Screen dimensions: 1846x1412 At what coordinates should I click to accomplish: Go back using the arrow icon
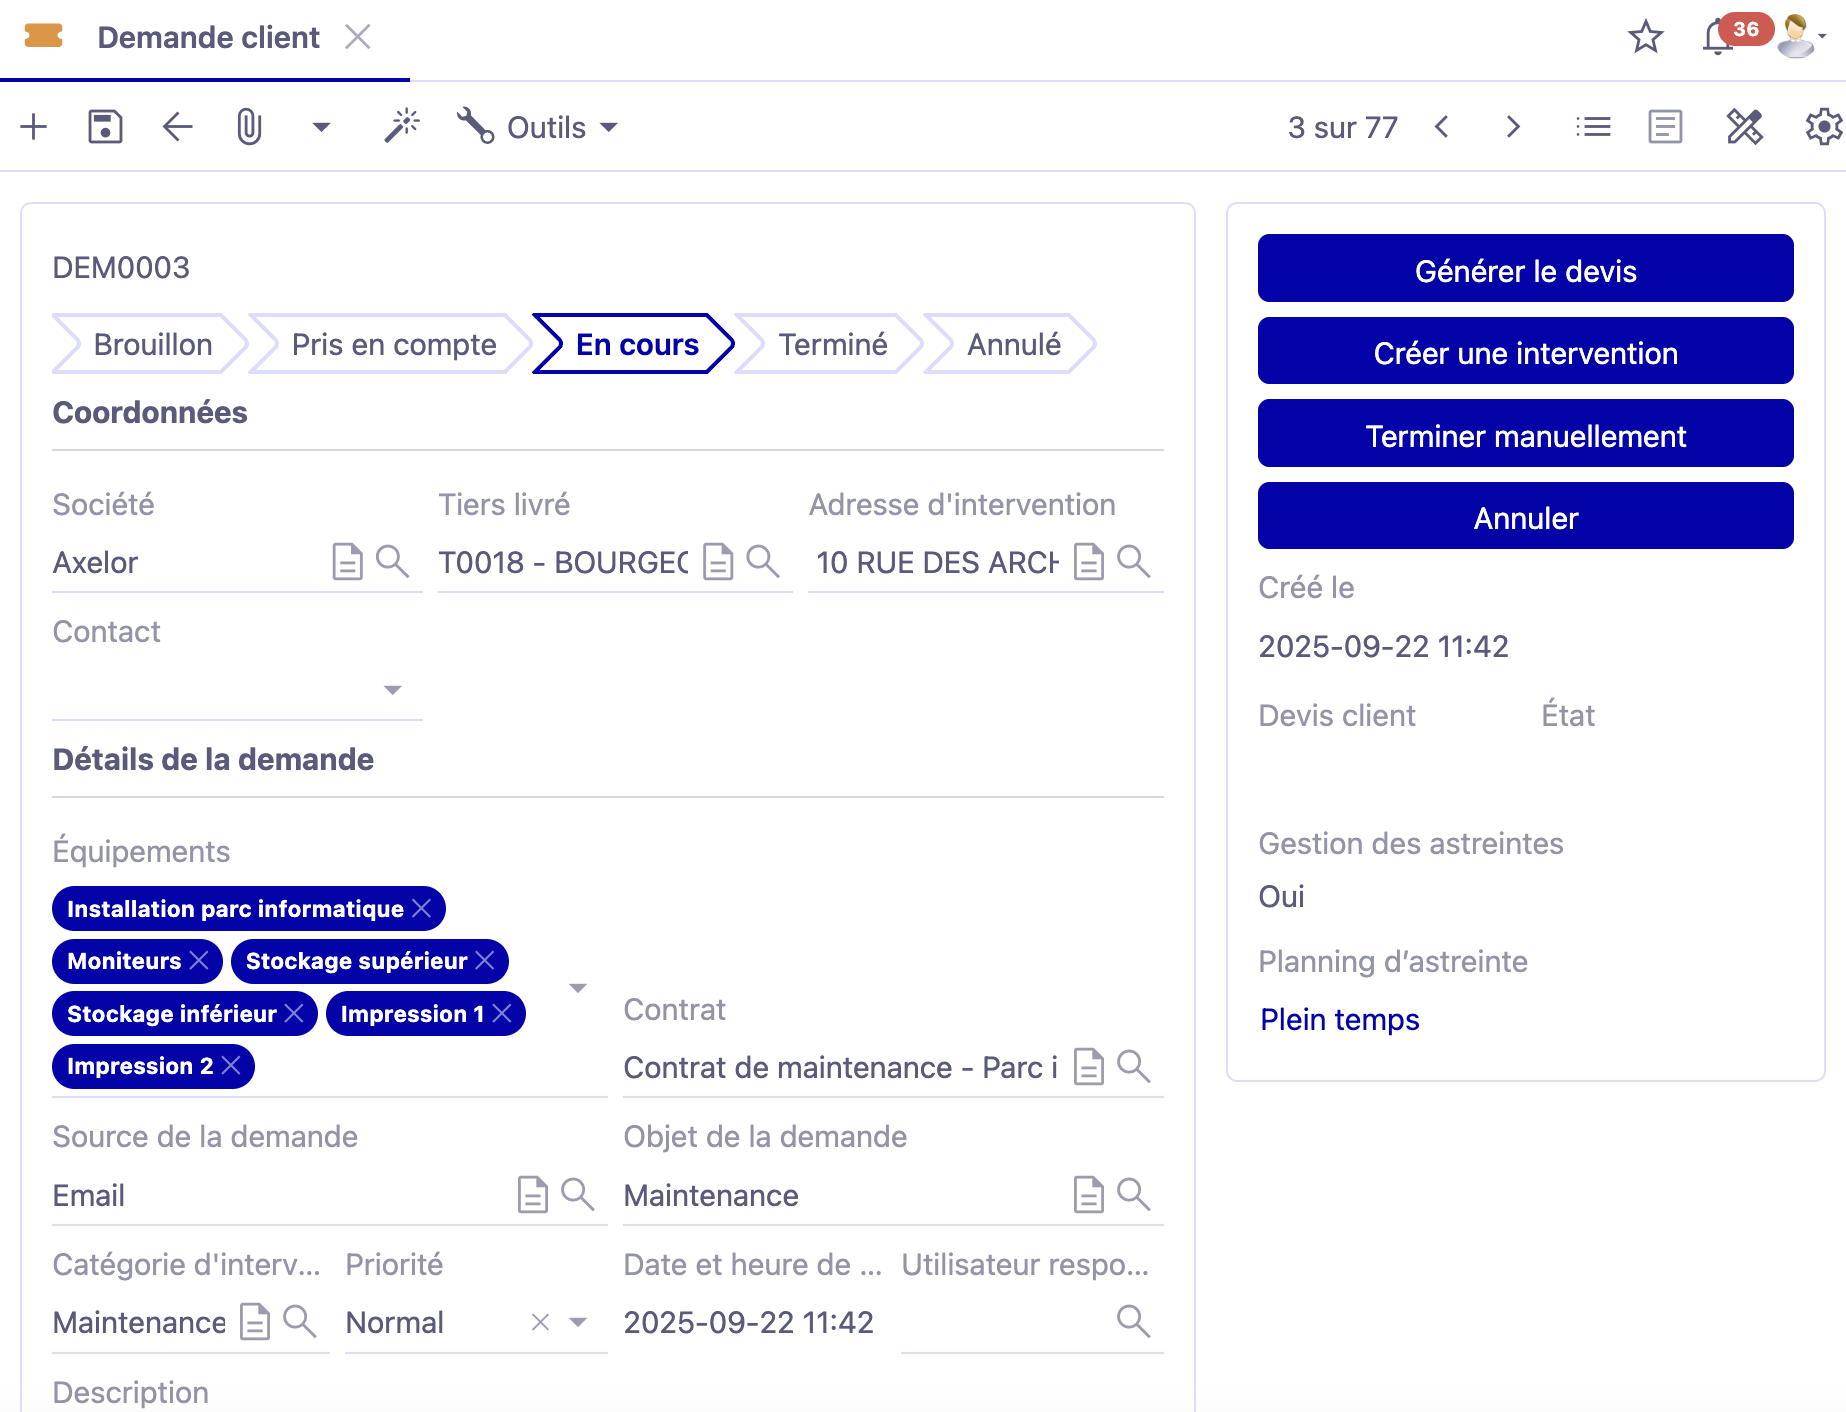176,127
